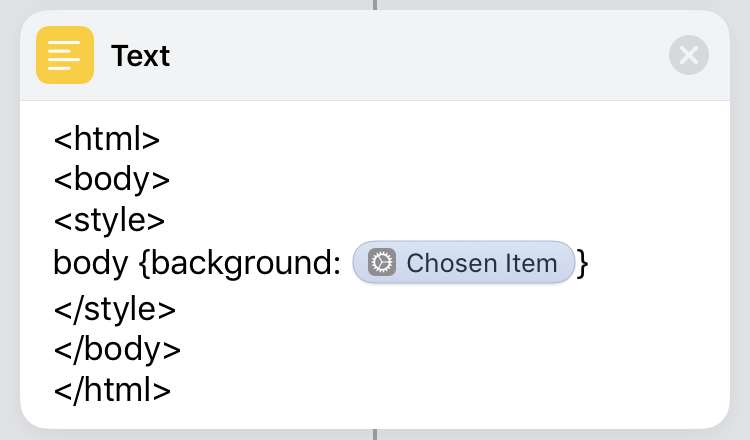
Task: Select the Chosen Item variable label
Action: click(481, 263)
